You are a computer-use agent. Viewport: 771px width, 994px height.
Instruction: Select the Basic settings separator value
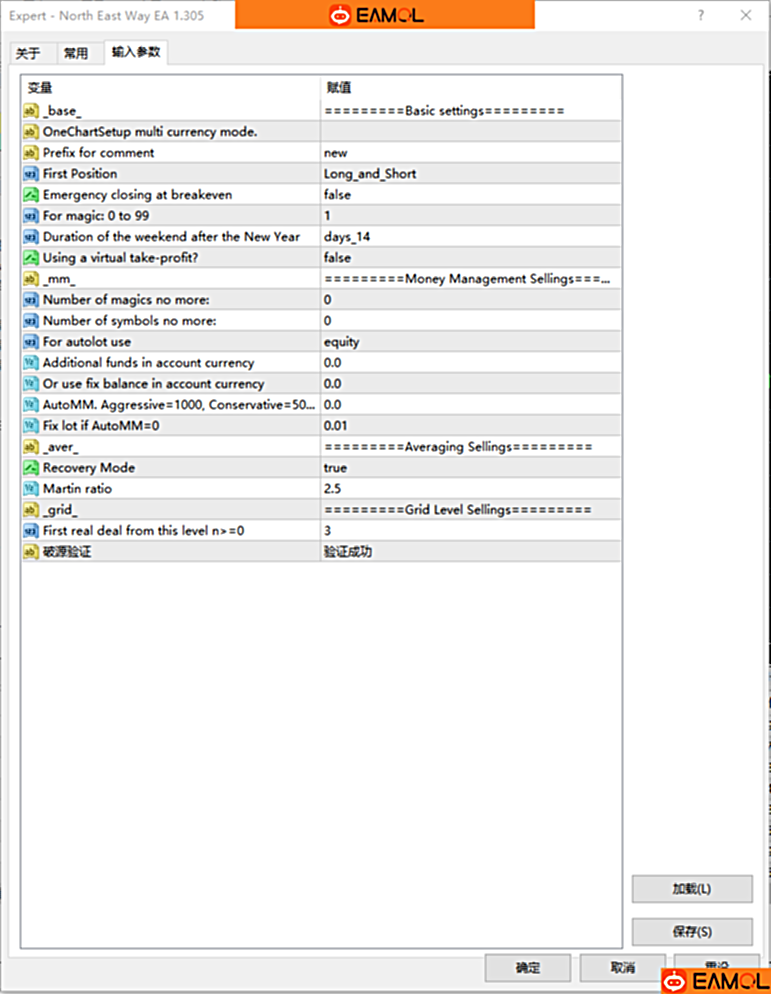[471, 111]
